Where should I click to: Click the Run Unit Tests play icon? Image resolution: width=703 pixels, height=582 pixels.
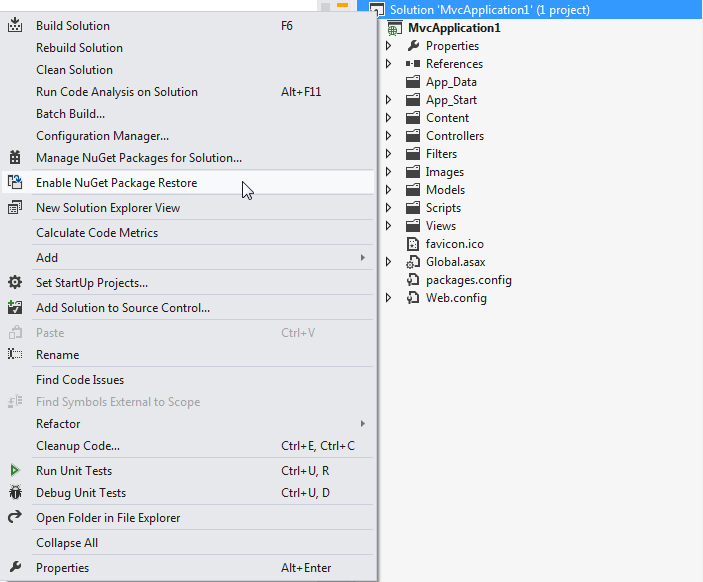point(15,470)
